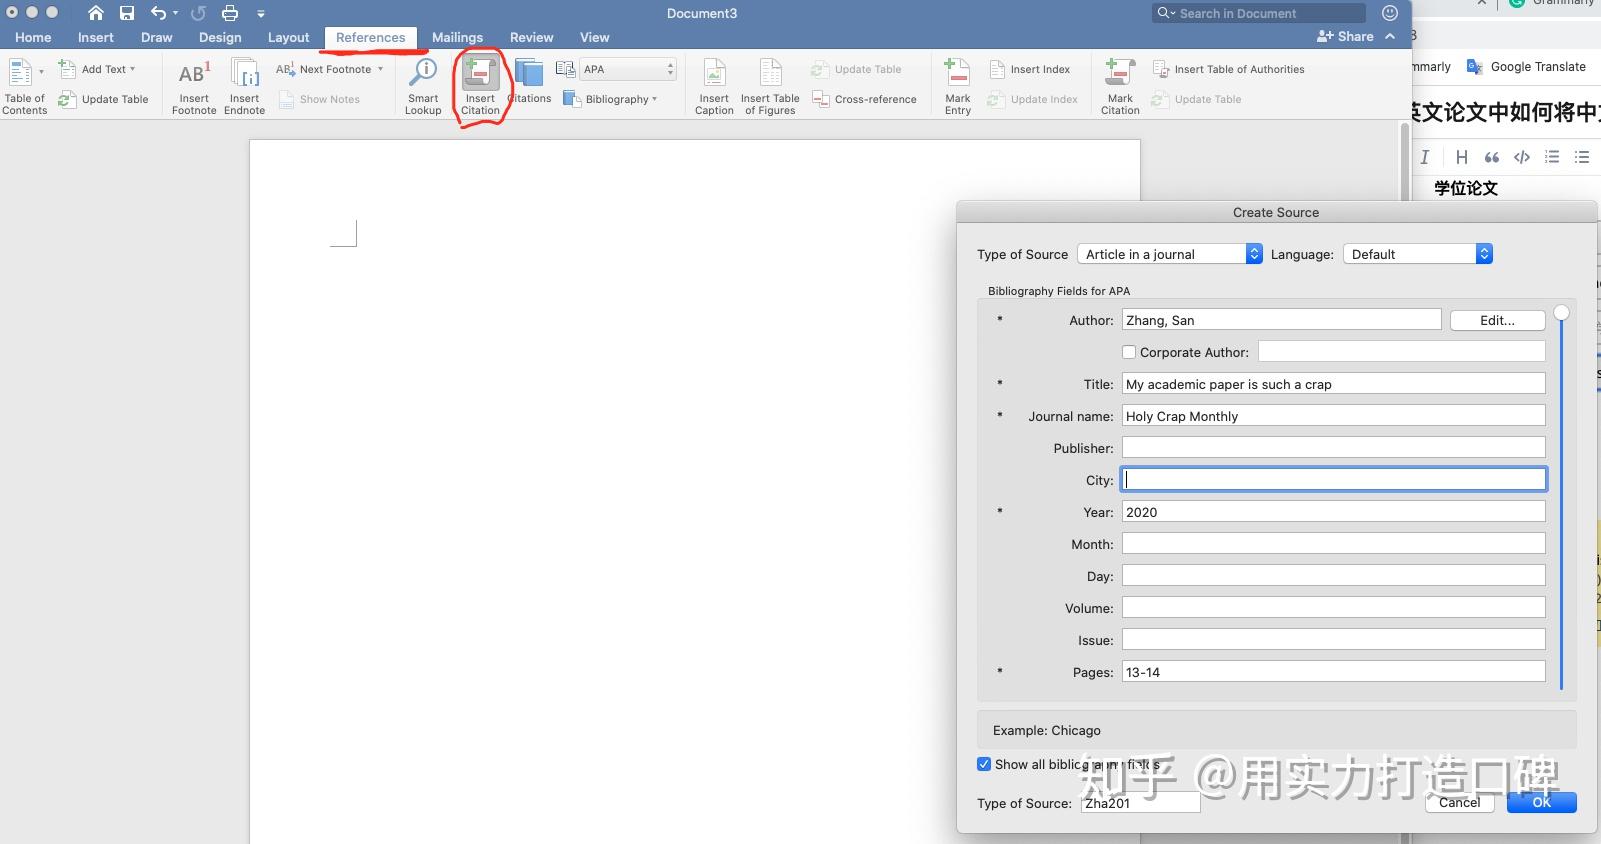Go to the Layout tab

(x=288, y=37)
